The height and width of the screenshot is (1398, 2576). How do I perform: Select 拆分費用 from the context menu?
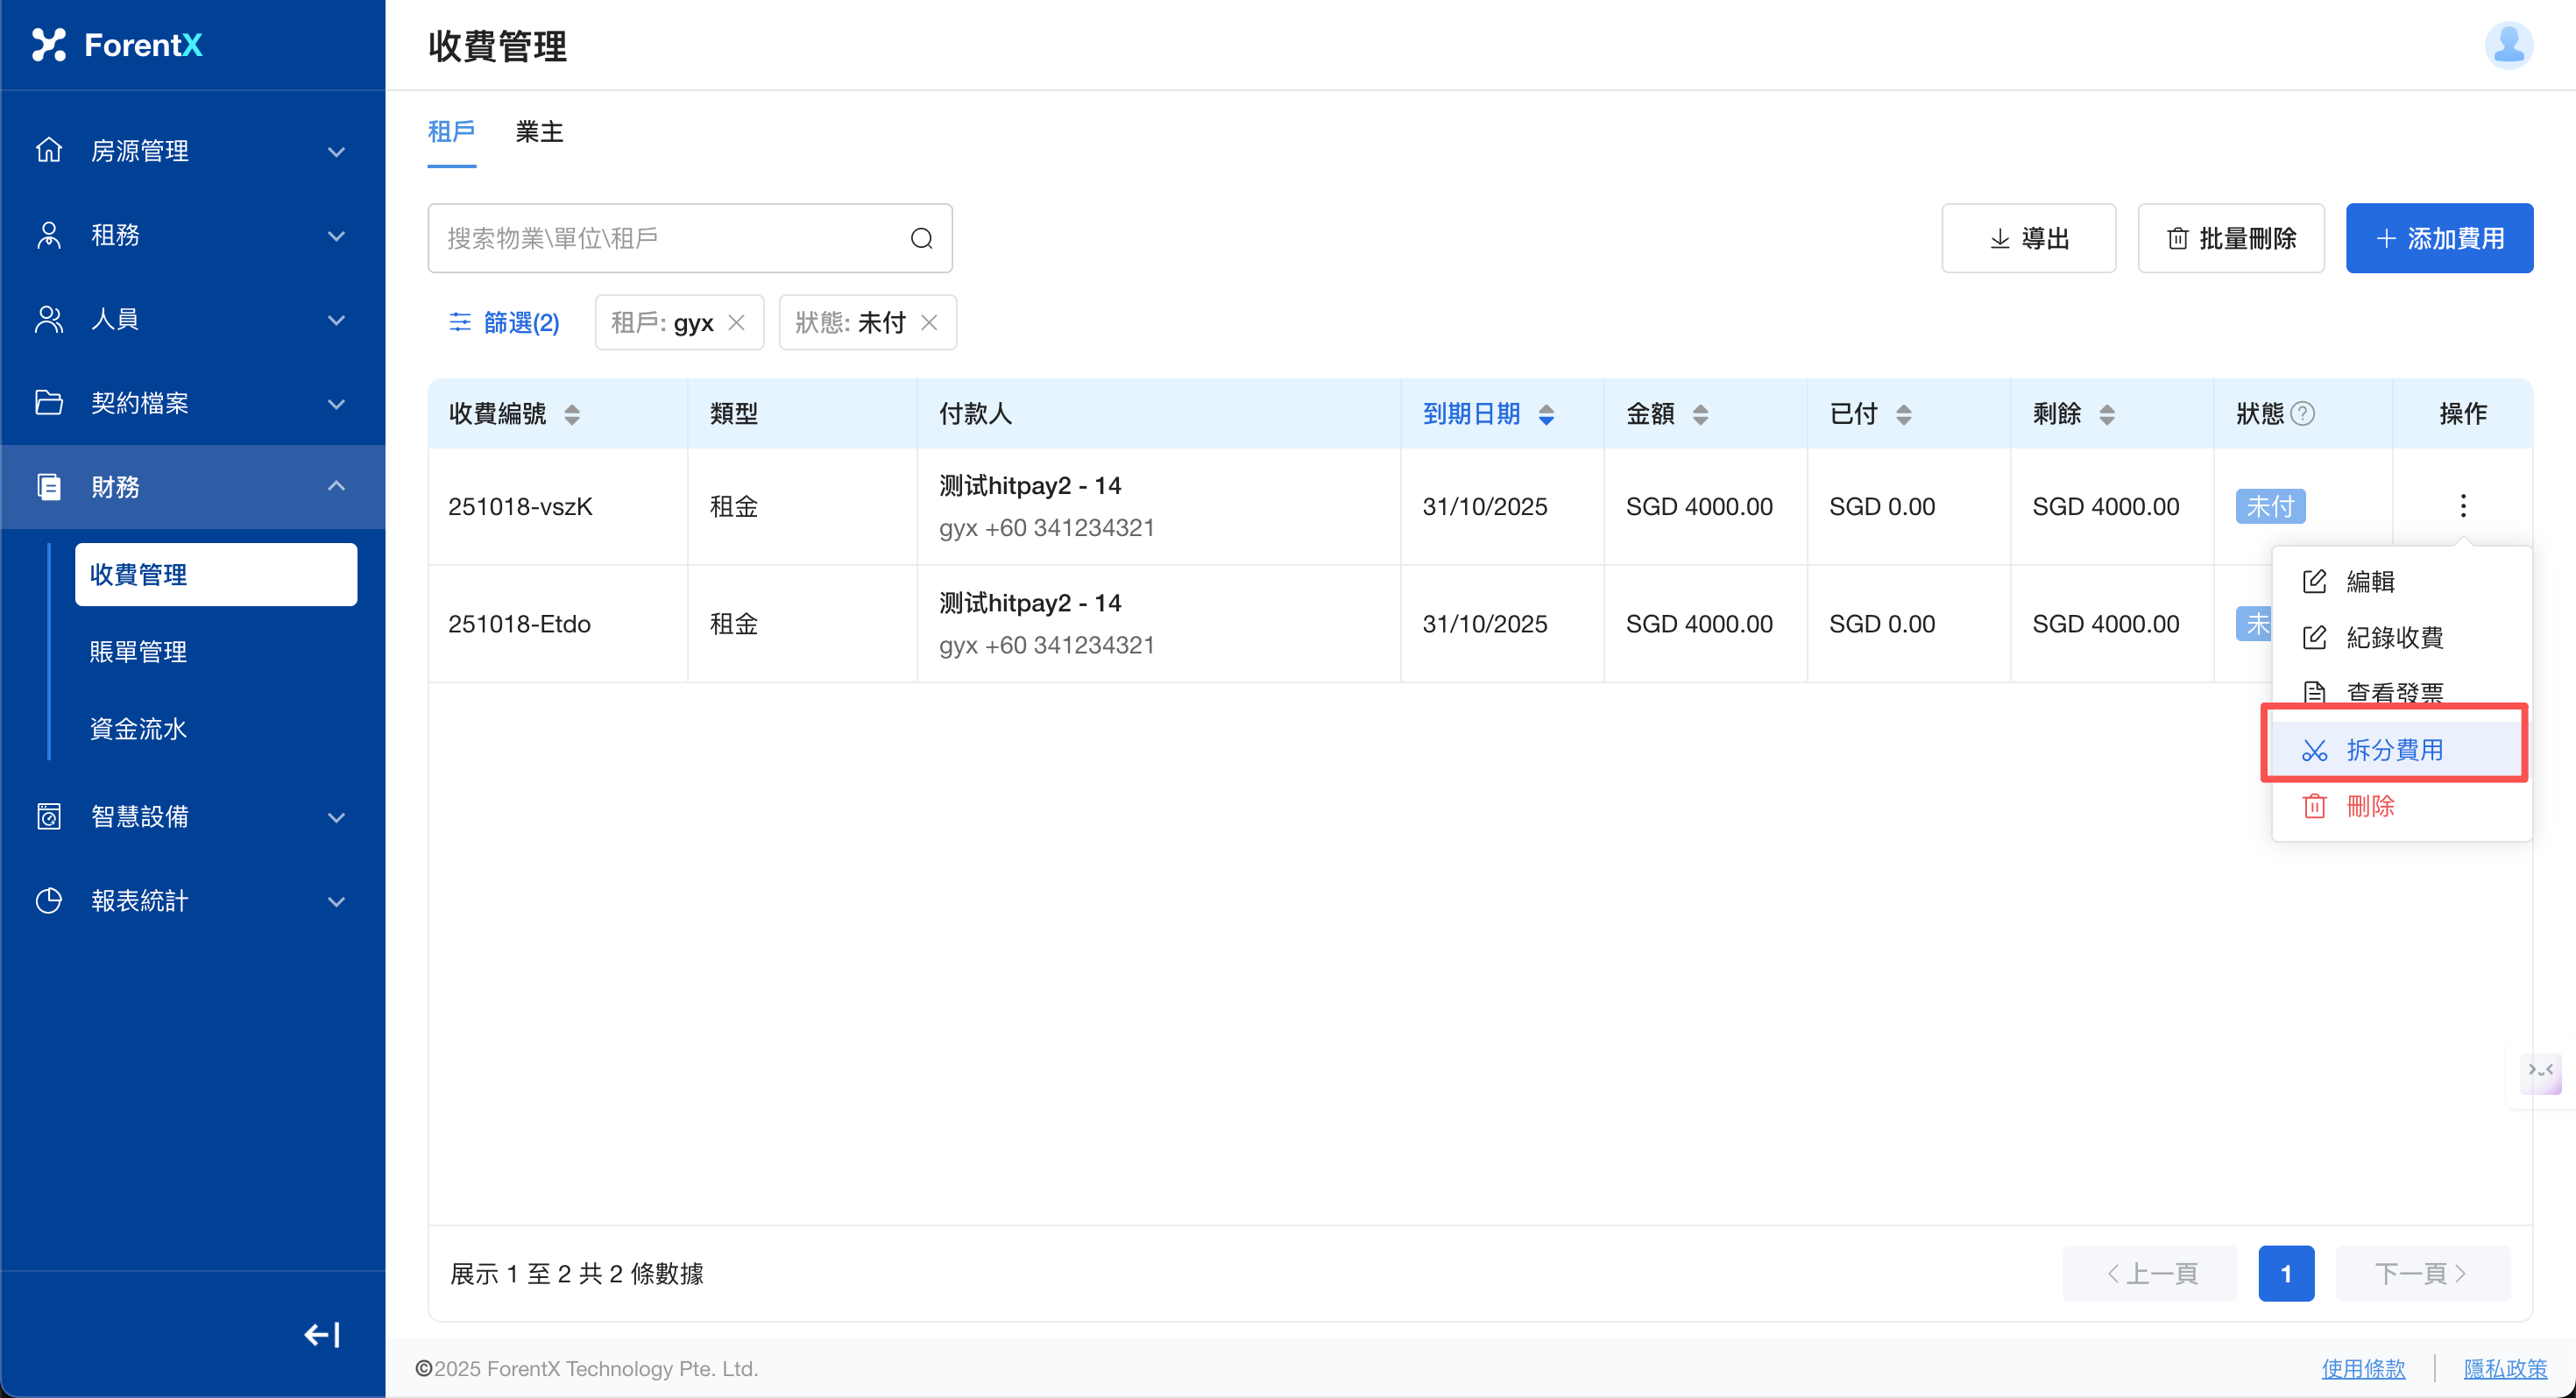pos(2394,750)
